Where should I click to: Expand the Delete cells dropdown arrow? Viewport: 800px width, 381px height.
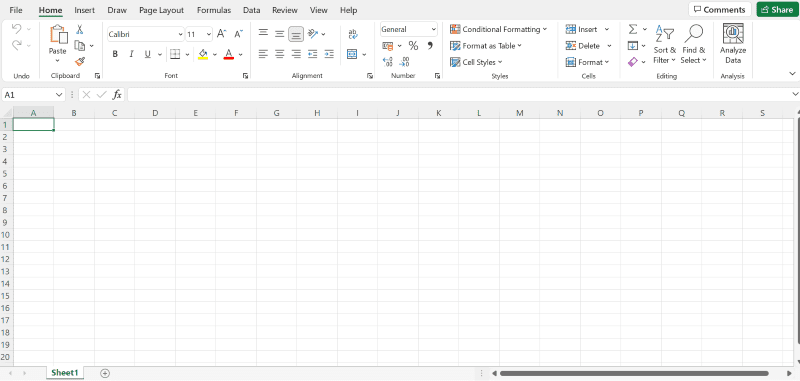tap(609, 46)
